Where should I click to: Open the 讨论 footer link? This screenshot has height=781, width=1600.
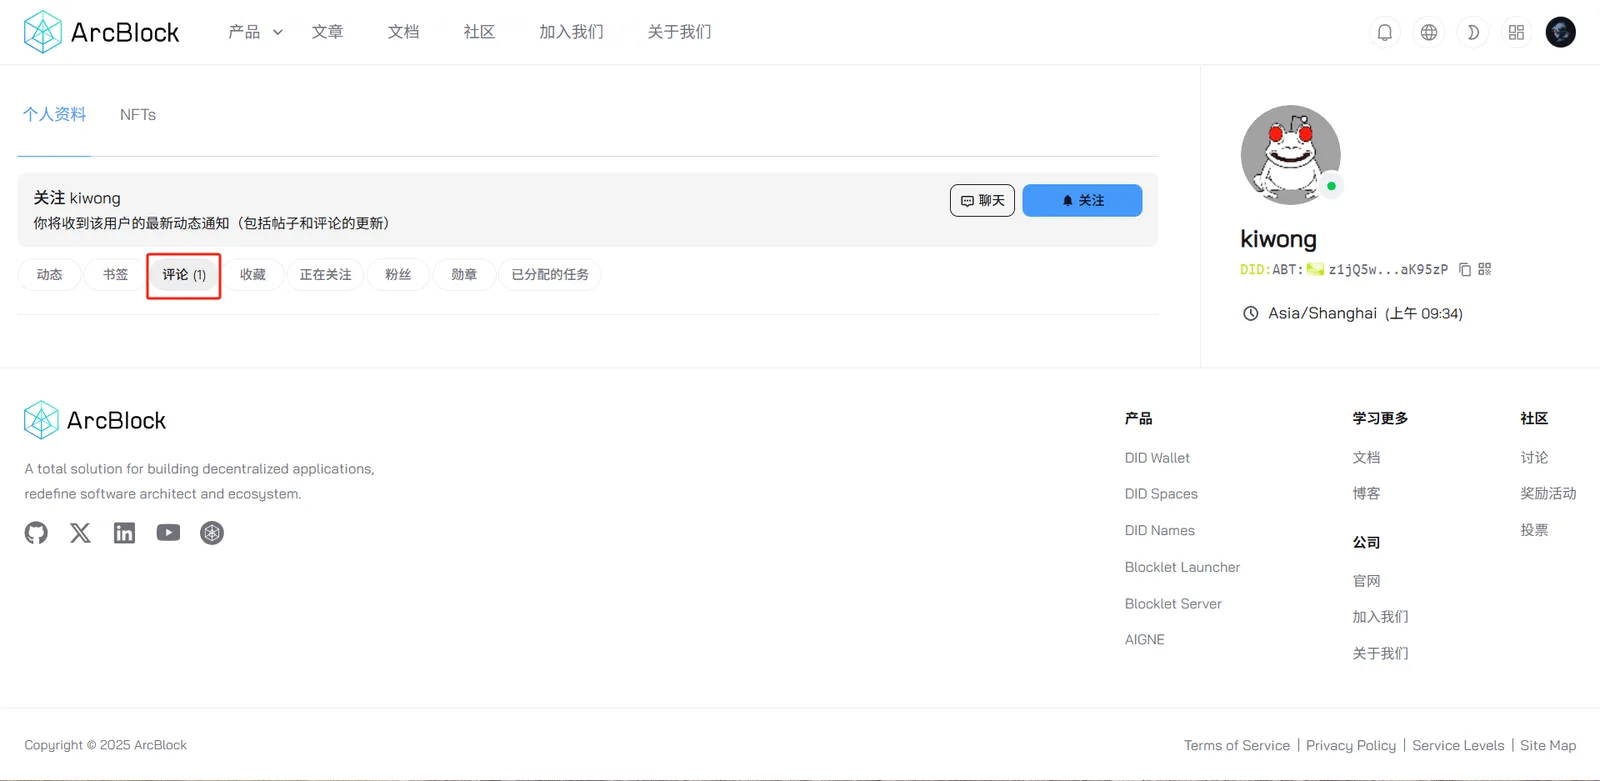(x=1534, y=458)
